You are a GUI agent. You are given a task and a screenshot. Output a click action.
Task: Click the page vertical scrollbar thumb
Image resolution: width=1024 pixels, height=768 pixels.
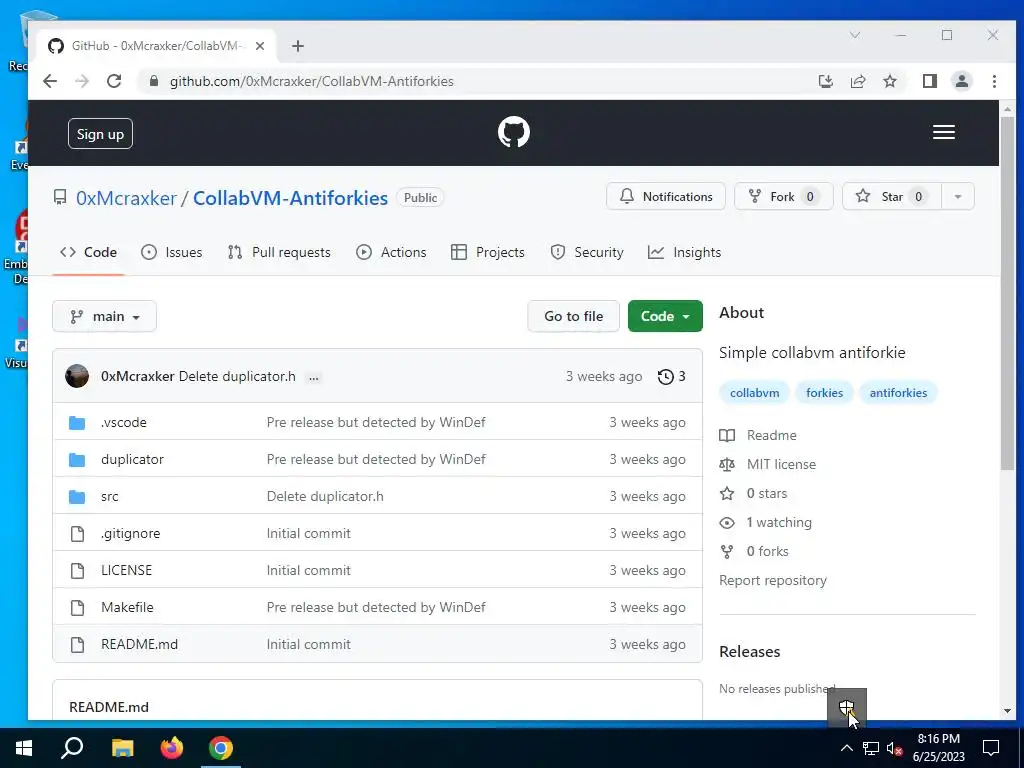tap(1007, 293)
